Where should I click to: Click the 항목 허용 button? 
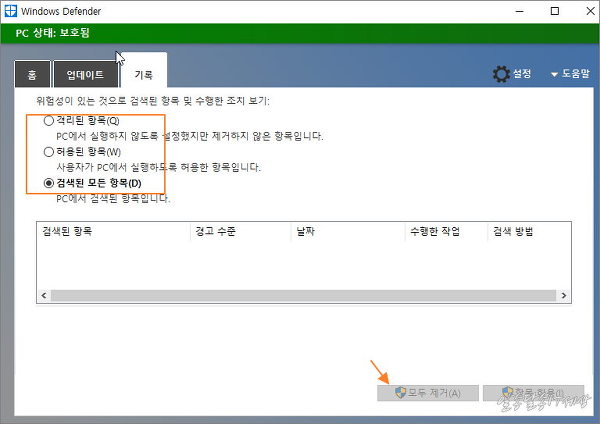pyautogui.click(x=532, y=392)
